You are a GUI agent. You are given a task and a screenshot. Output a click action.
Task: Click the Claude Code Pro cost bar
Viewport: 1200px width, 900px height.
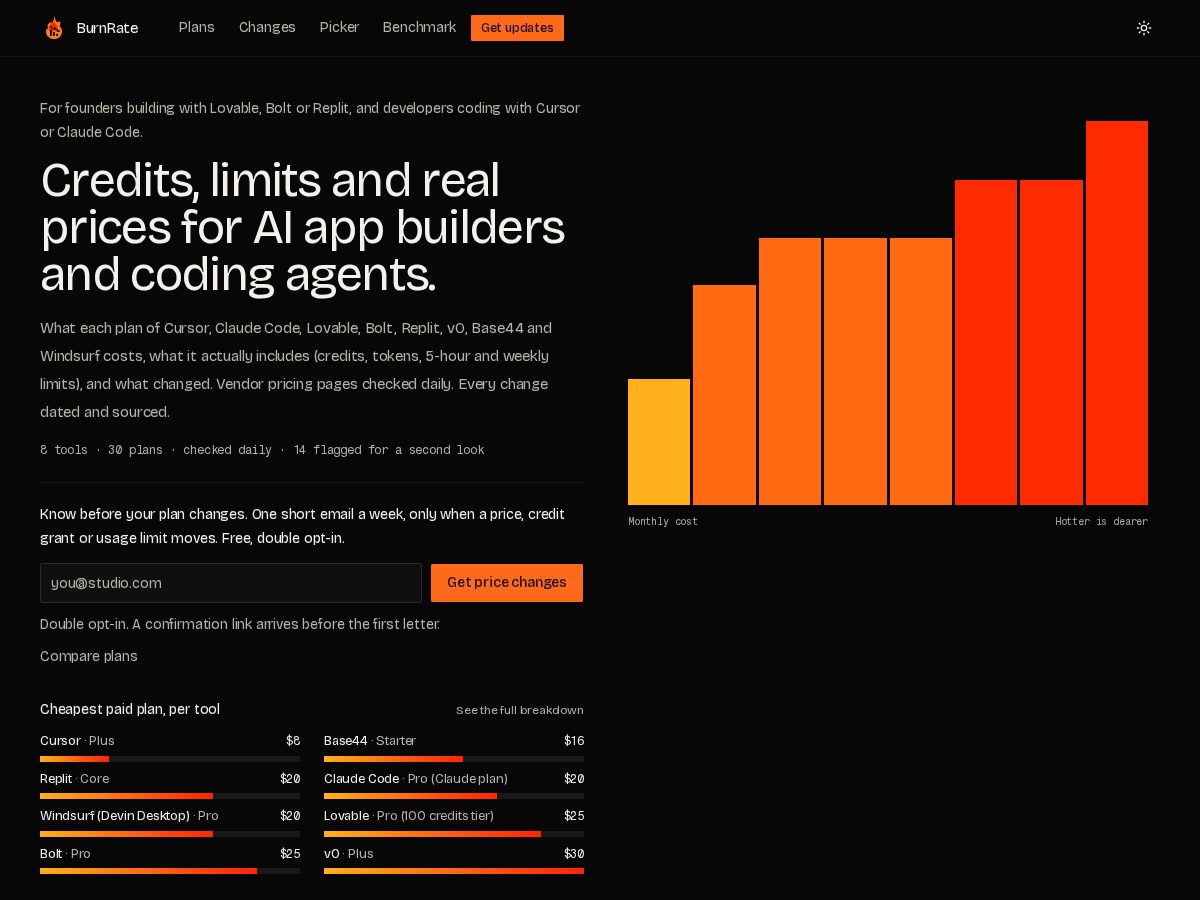point(454,796)
